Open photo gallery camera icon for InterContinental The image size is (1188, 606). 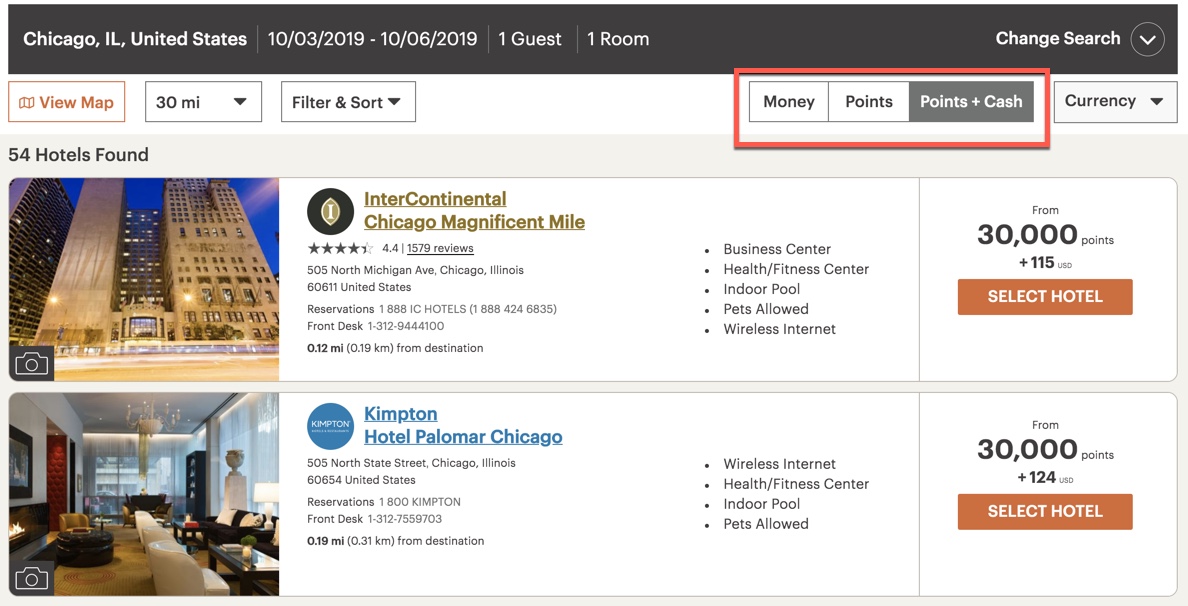[x=31, y=364]
